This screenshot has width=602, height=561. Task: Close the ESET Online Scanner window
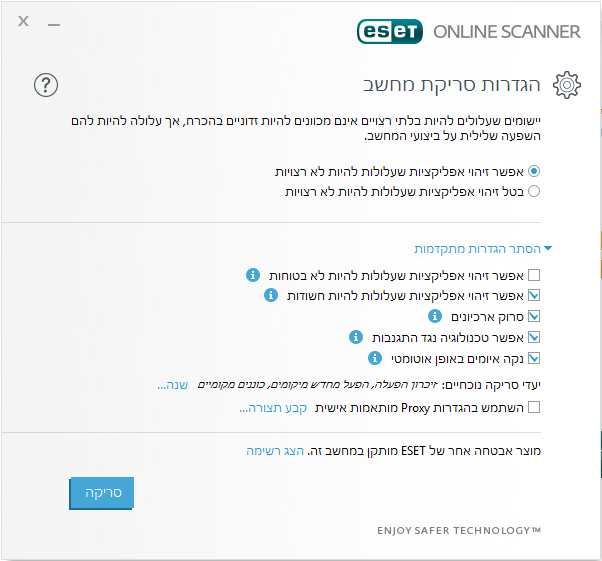tap(23, 21)
